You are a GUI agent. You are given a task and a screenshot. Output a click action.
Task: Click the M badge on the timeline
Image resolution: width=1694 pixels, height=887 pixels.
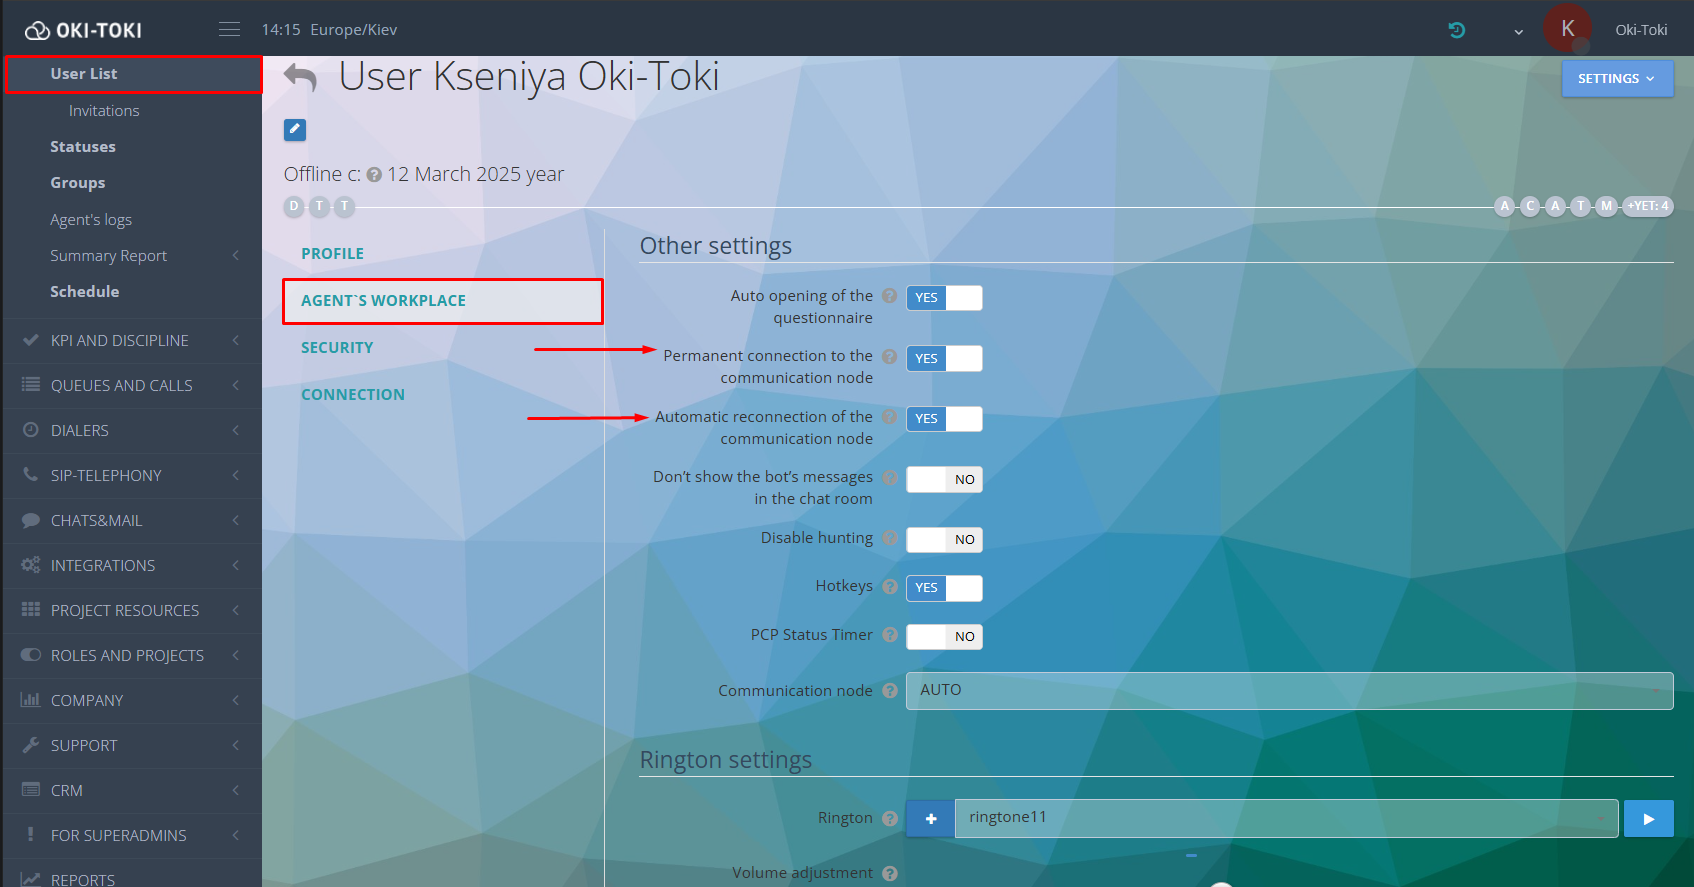coord(1606,206)
